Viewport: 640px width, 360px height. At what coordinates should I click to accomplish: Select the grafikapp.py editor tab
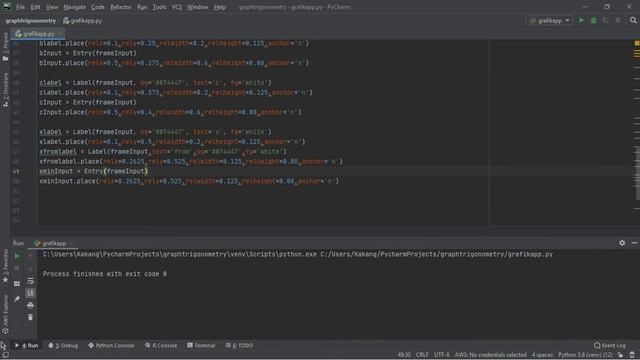point(38,34)
